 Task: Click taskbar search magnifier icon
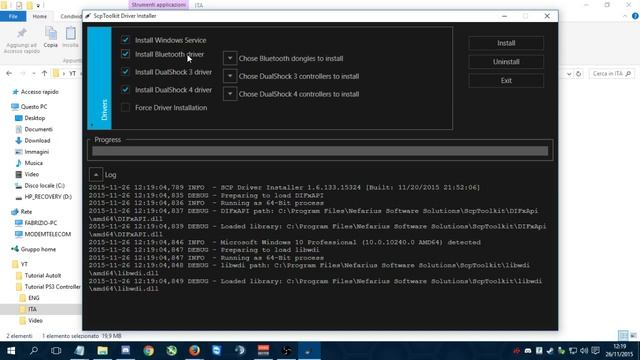[x=34, y=351]
